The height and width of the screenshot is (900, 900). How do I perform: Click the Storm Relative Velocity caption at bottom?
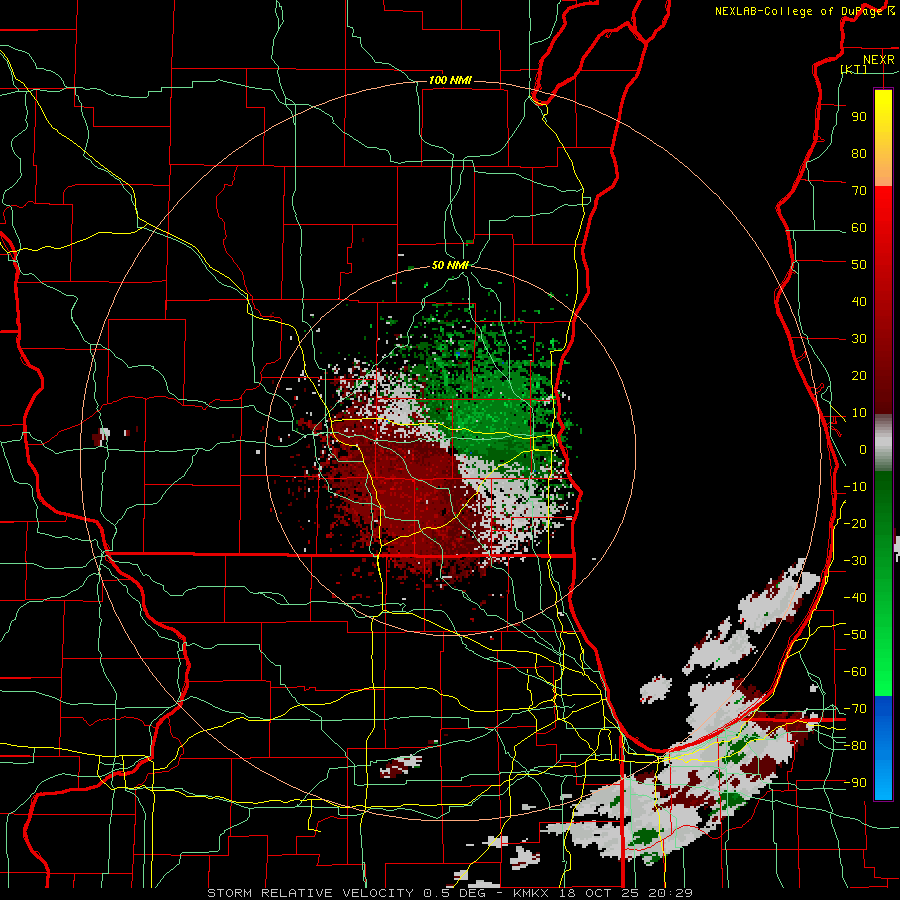450,893
